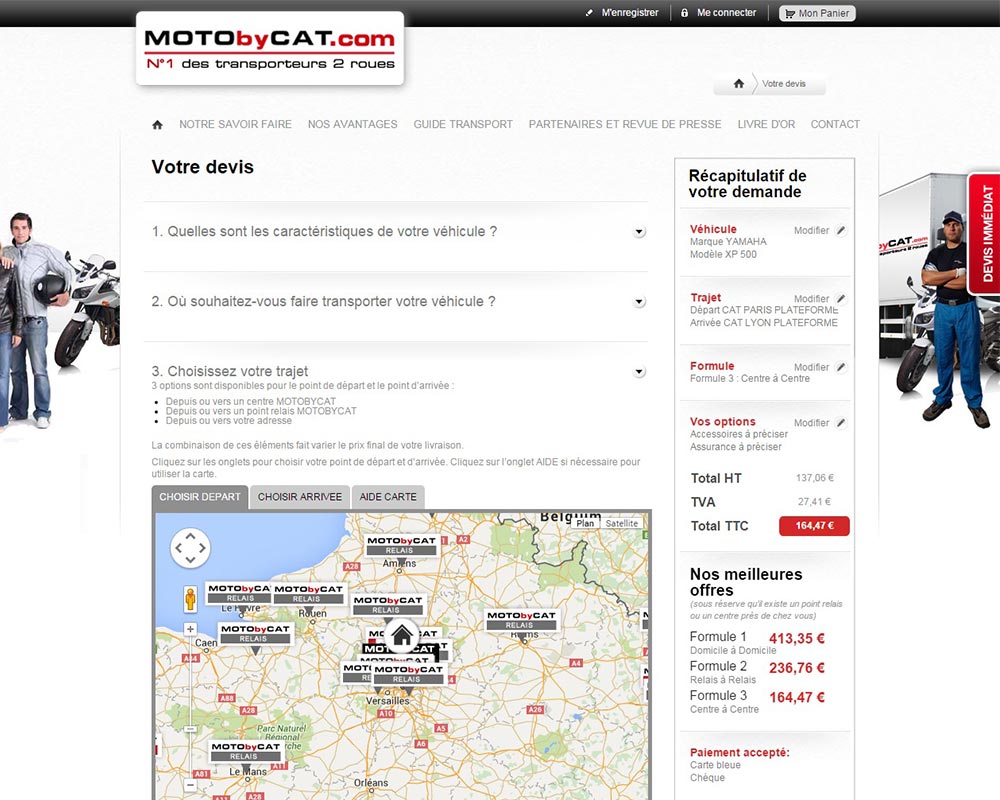
Task: Click the Street View pegman icon
Action: (190, 600)
